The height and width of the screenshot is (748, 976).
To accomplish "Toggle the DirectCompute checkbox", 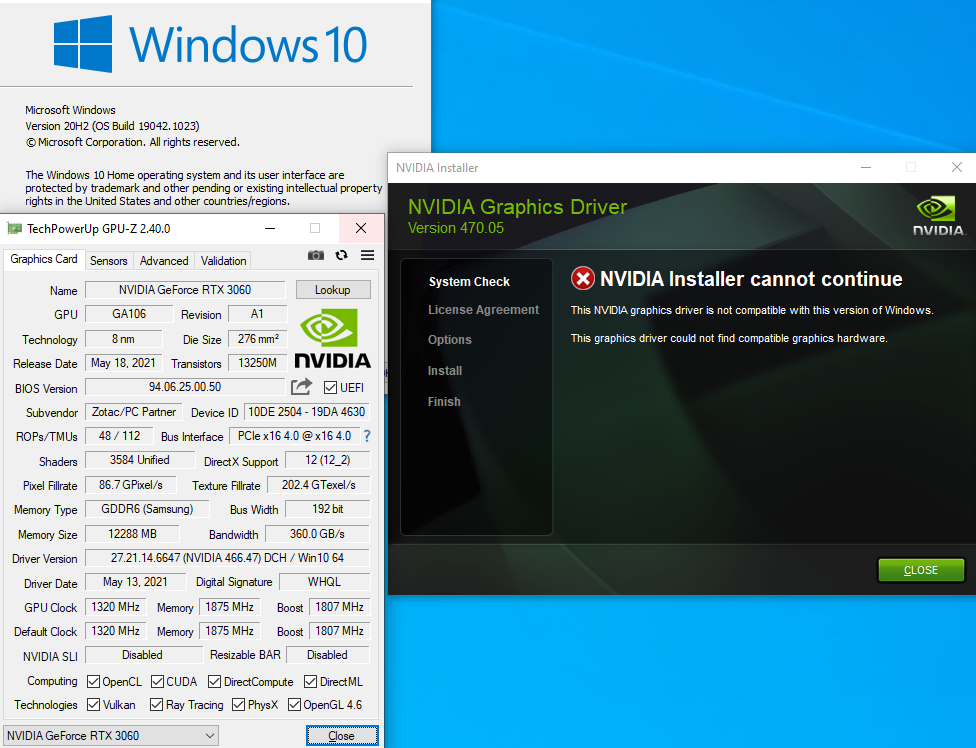I will (x=215, y=681).
